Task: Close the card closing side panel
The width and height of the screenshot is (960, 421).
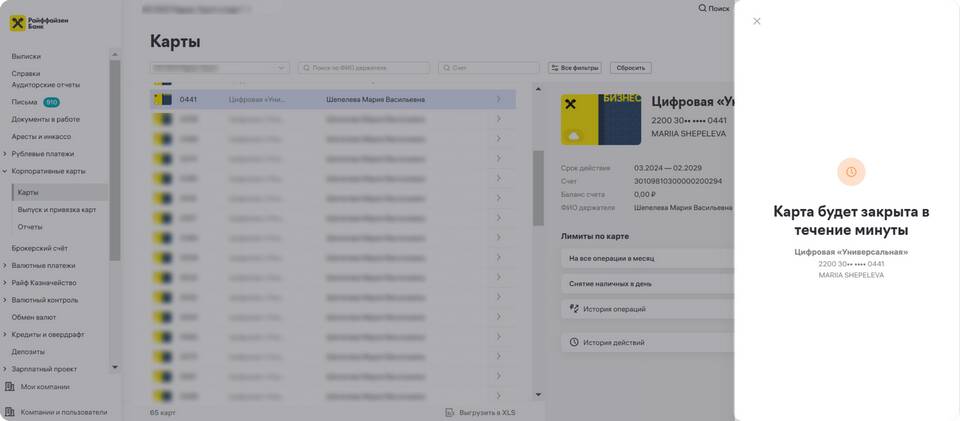Action: coord(756,21)
